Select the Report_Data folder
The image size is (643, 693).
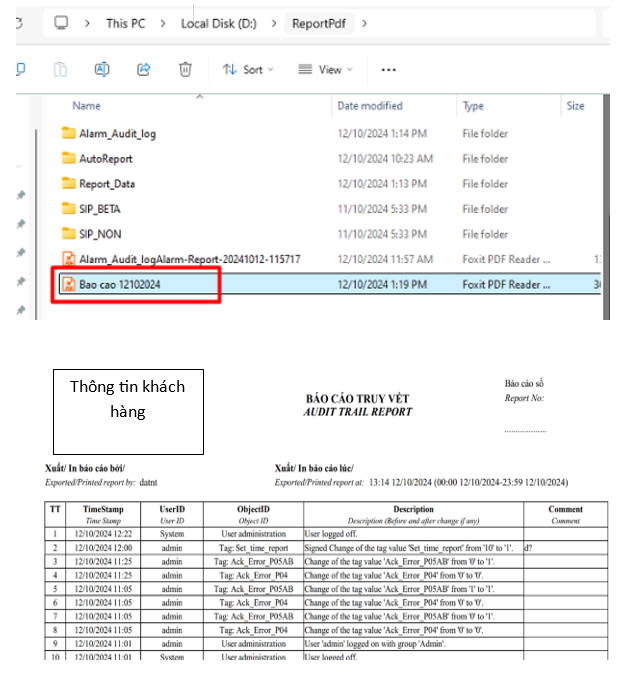tap(107, 184)
